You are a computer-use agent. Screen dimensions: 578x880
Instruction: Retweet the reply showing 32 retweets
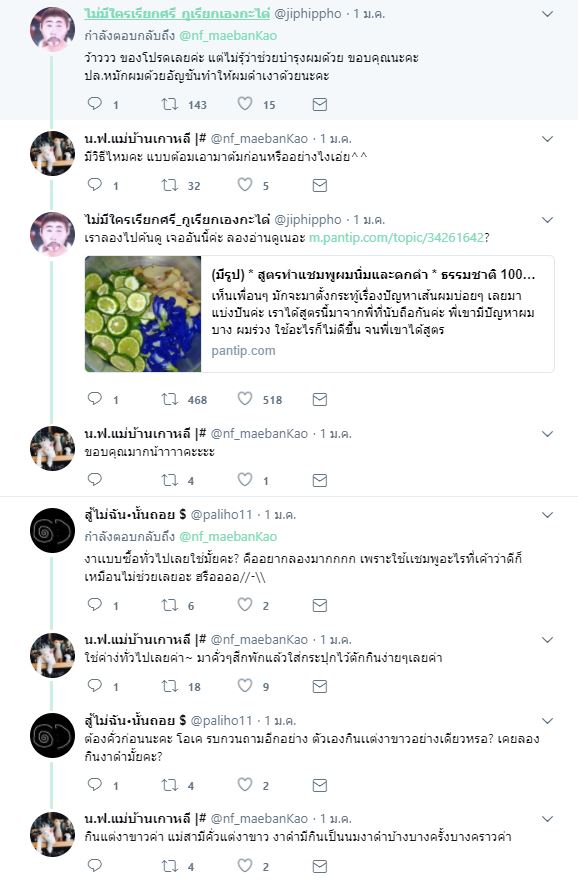(169, 185)
